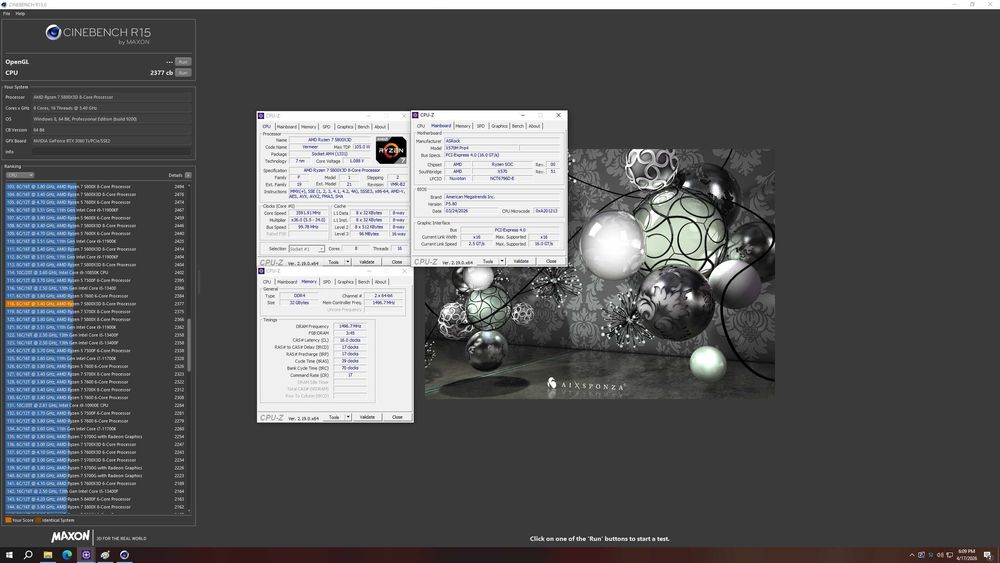Switch to CPU tab in CPU-Z Memory window
The image size is (1000, 563).
pyautogui.click(x=267, y=281)
